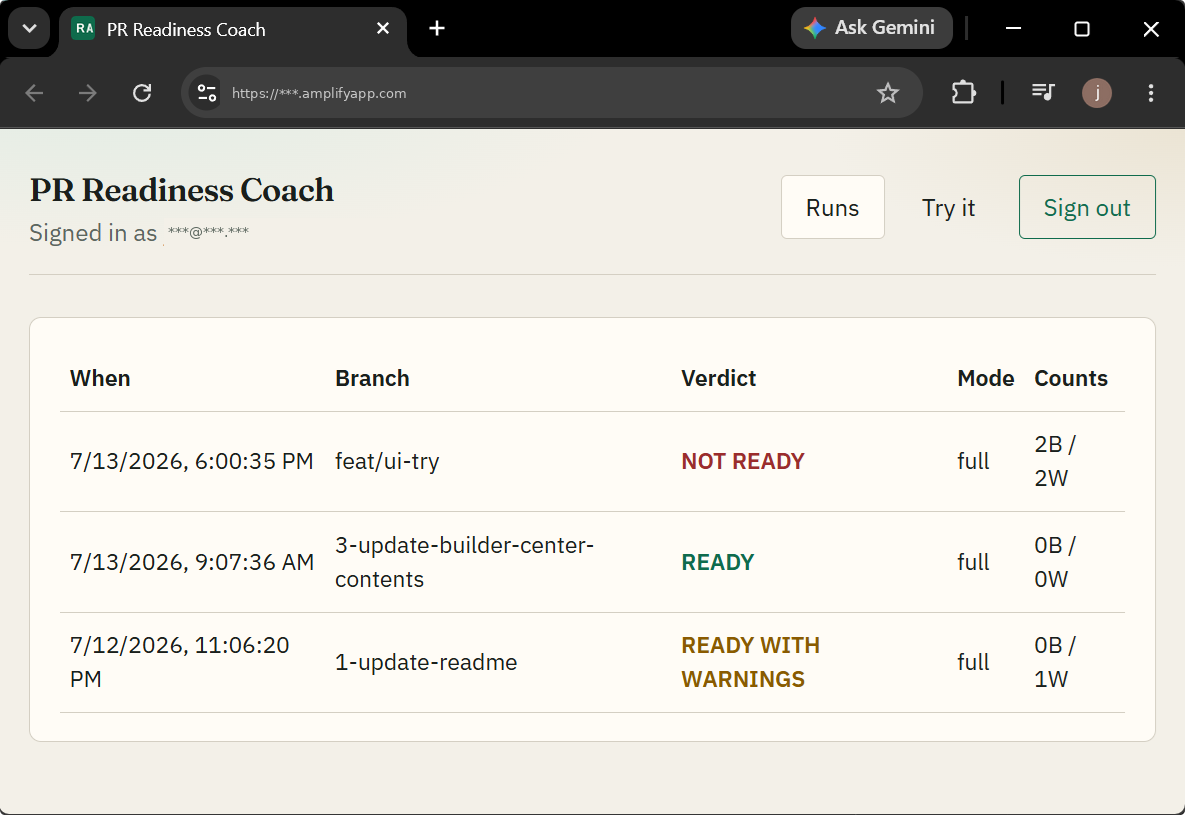This screenshot has width=1185, height=815.
Task: Go forward to the next page
Action: [x=88, y=93]
